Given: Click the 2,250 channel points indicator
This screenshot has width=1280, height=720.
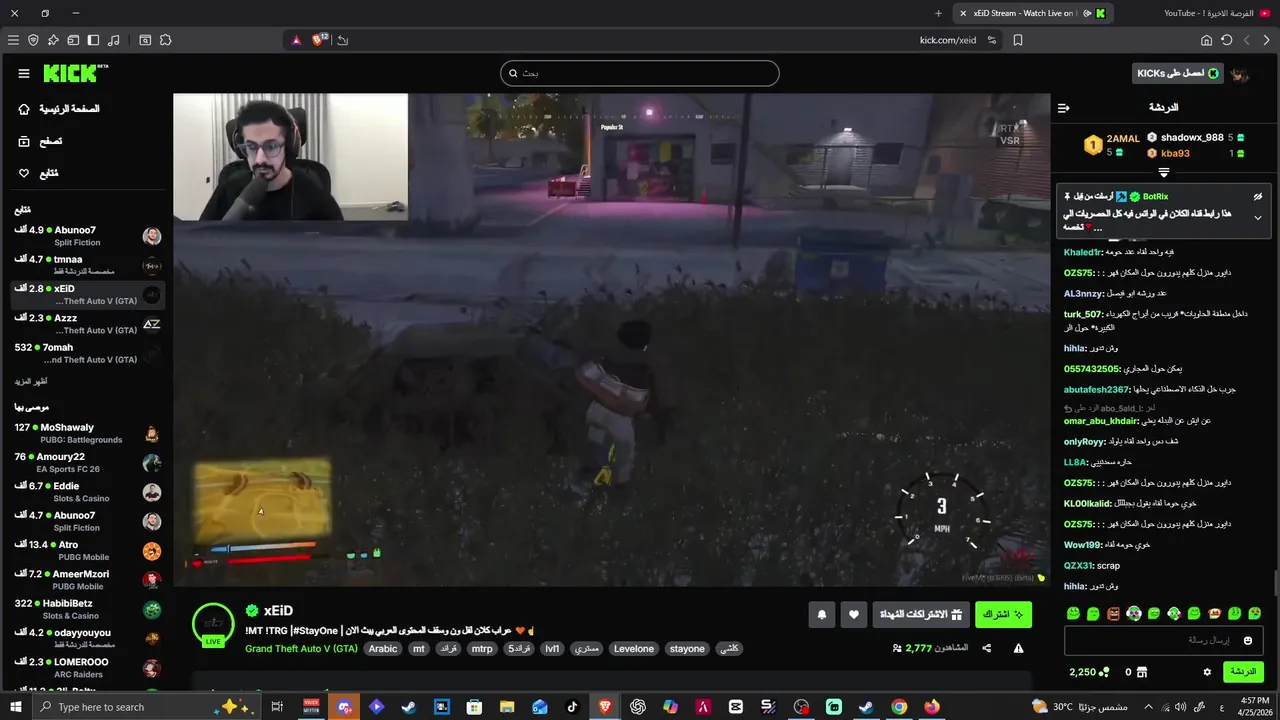Looking at the screenshot, I should tap(1089, 672).
